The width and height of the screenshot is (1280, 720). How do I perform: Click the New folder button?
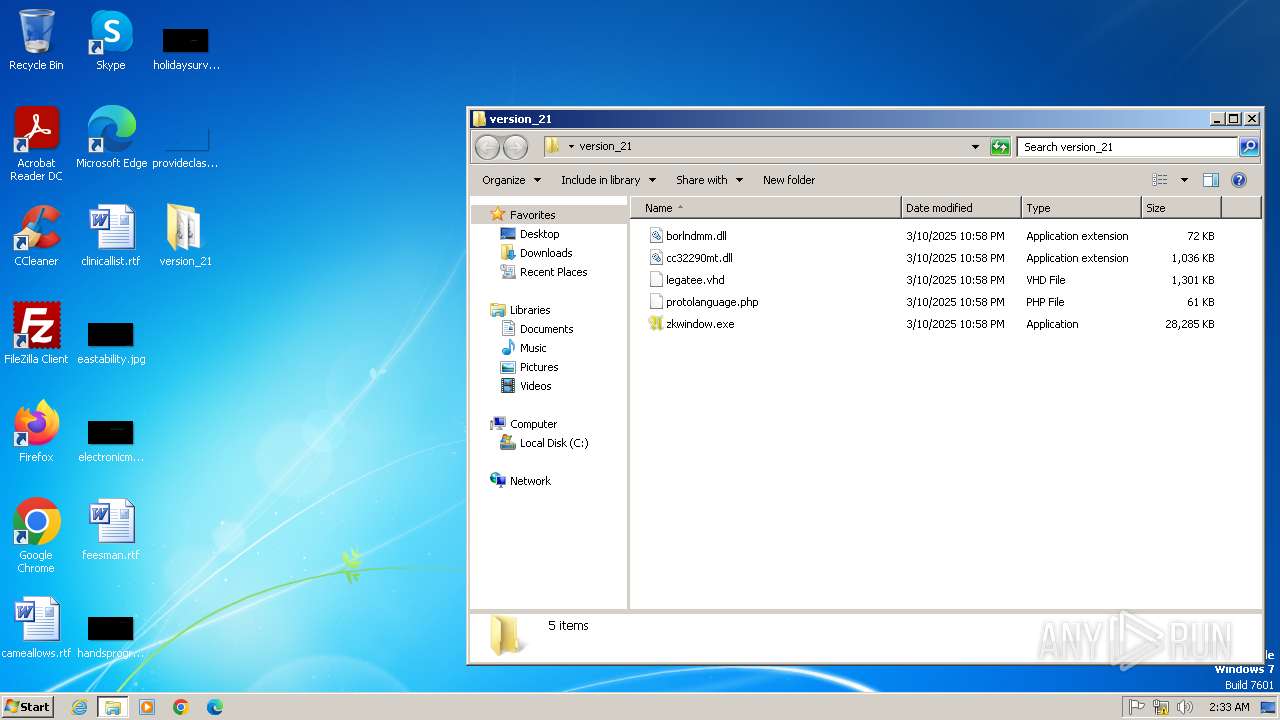coord(789,180)
